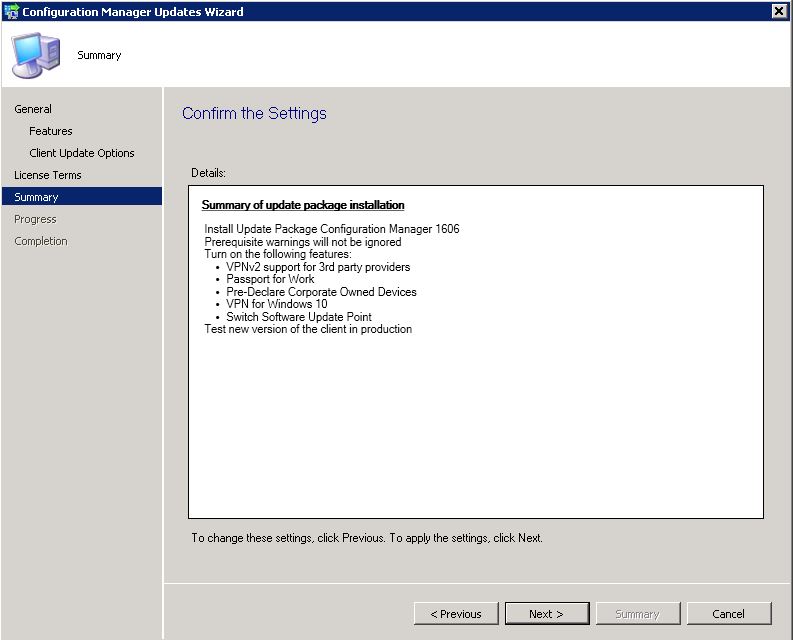
Task: Open the License Terms step
Action: (x=48, y=175)
